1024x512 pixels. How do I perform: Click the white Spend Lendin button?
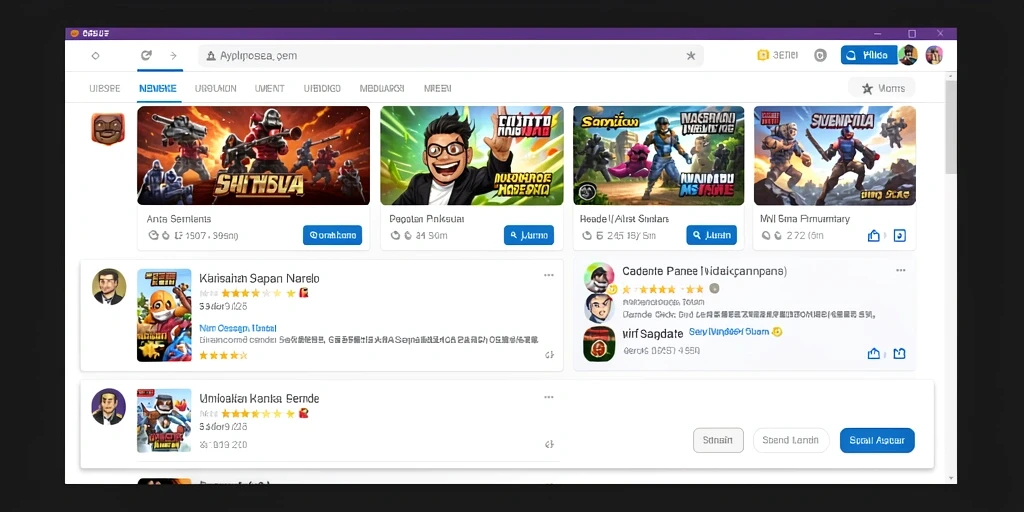coord(791,440)
